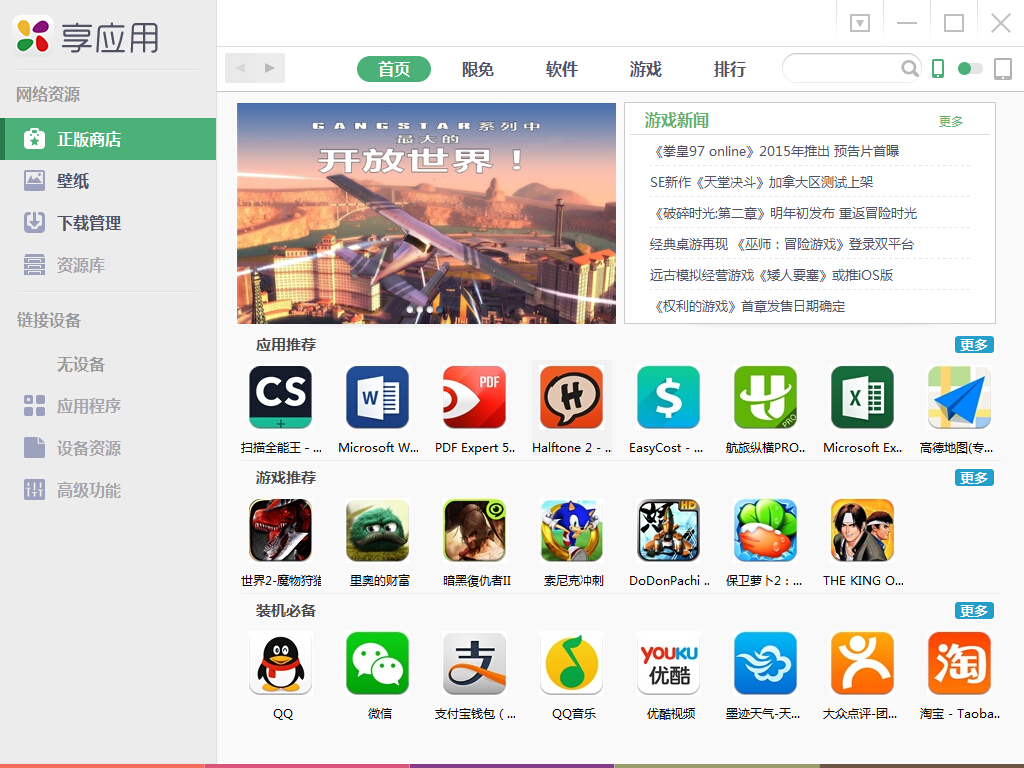Open the QQ音乐 app icon

coord(571,664)
